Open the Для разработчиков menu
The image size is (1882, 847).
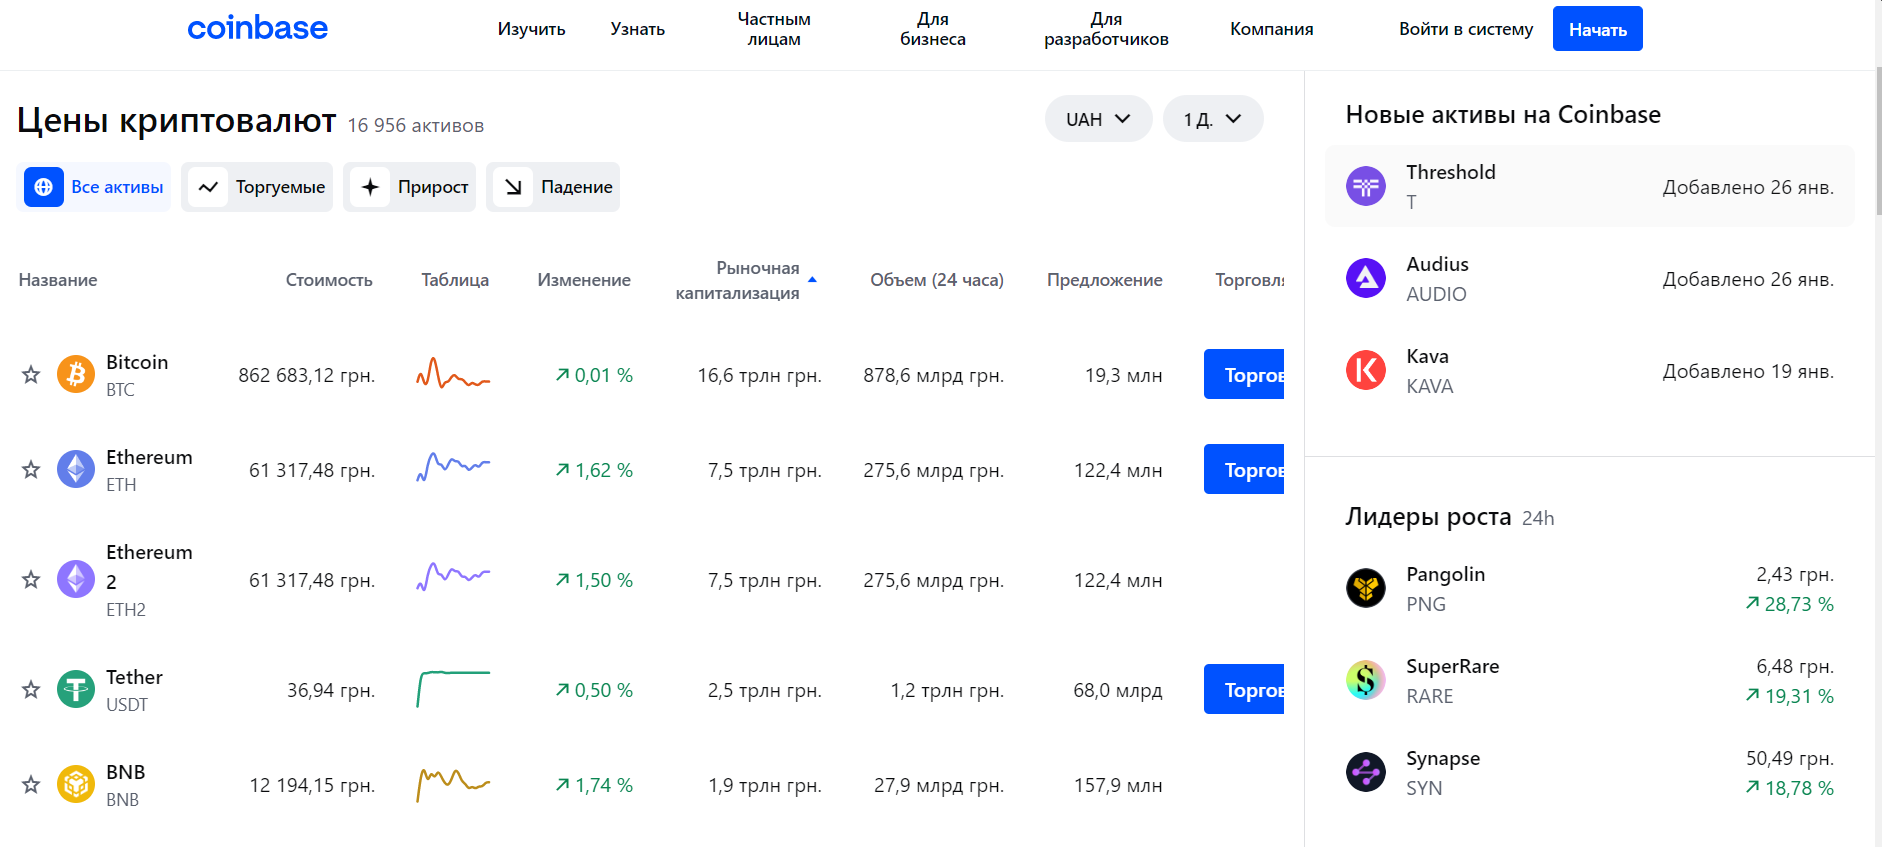(x=1106, y=29)
